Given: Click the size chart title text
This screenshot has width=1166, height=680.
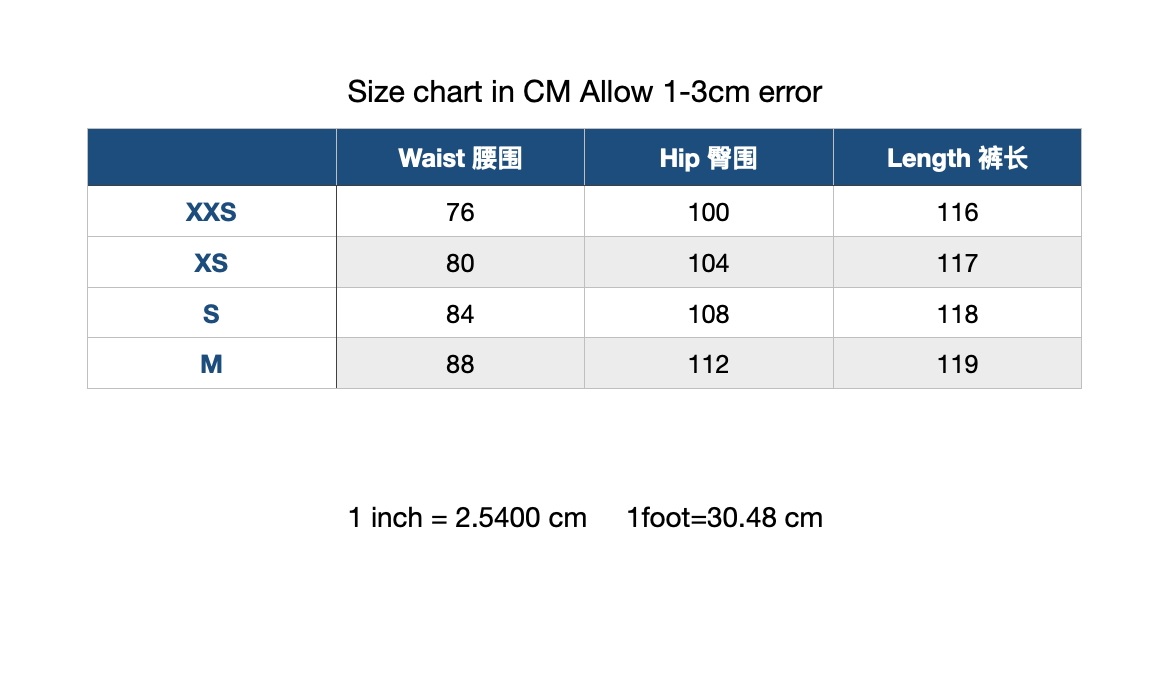Looking at the screenshot, I should click(584, 92).
